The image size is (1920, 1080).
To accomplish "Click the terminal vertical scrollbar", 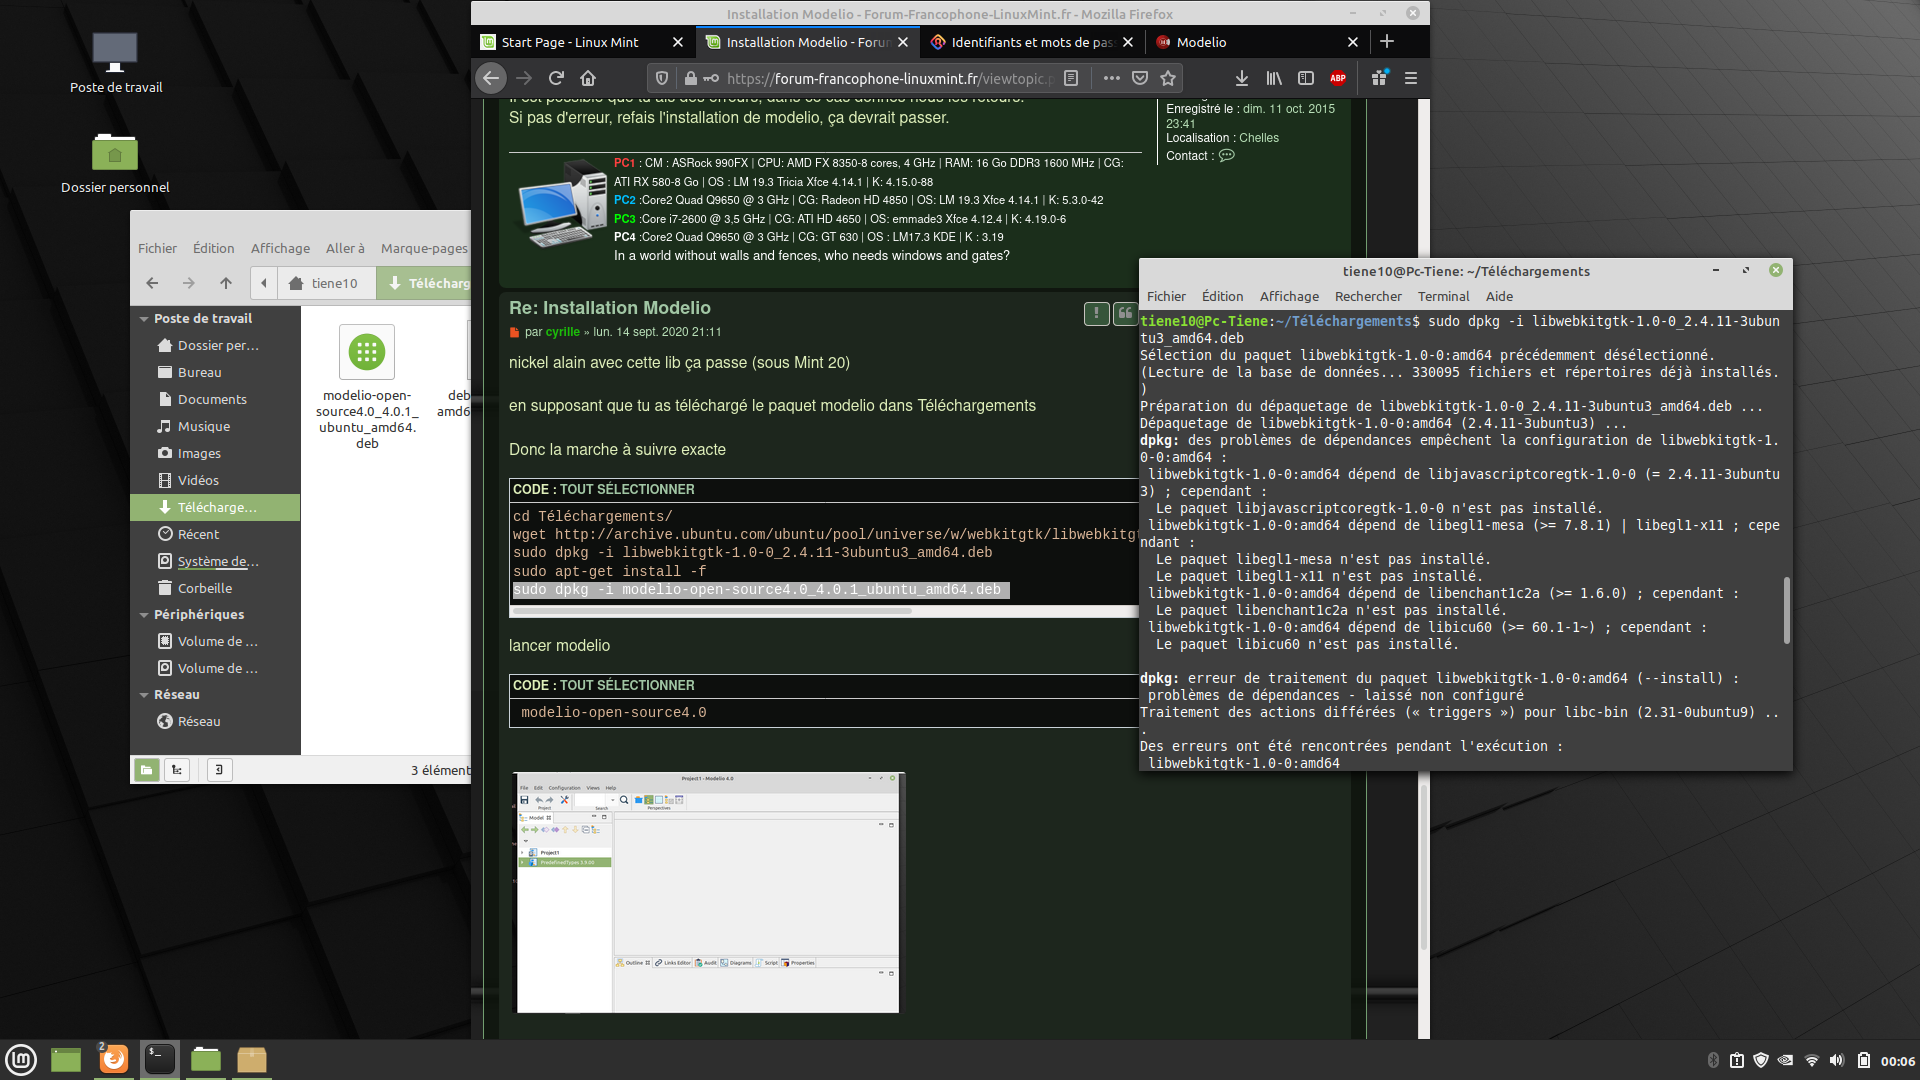I will point(1786,609).
